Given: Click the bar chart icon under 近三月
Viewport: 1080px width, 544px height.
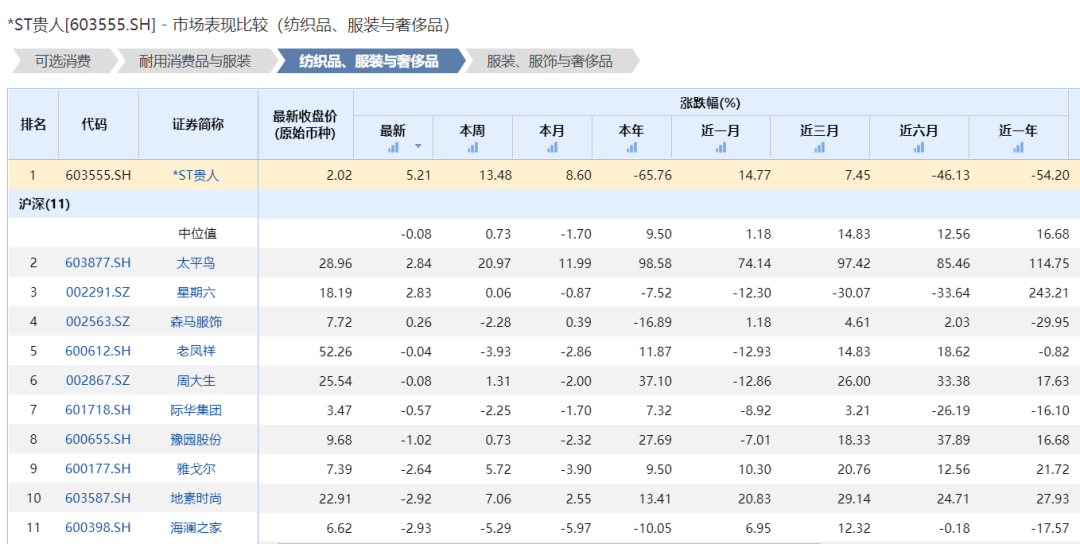Looking at the screenshot, I should [820, 147].
